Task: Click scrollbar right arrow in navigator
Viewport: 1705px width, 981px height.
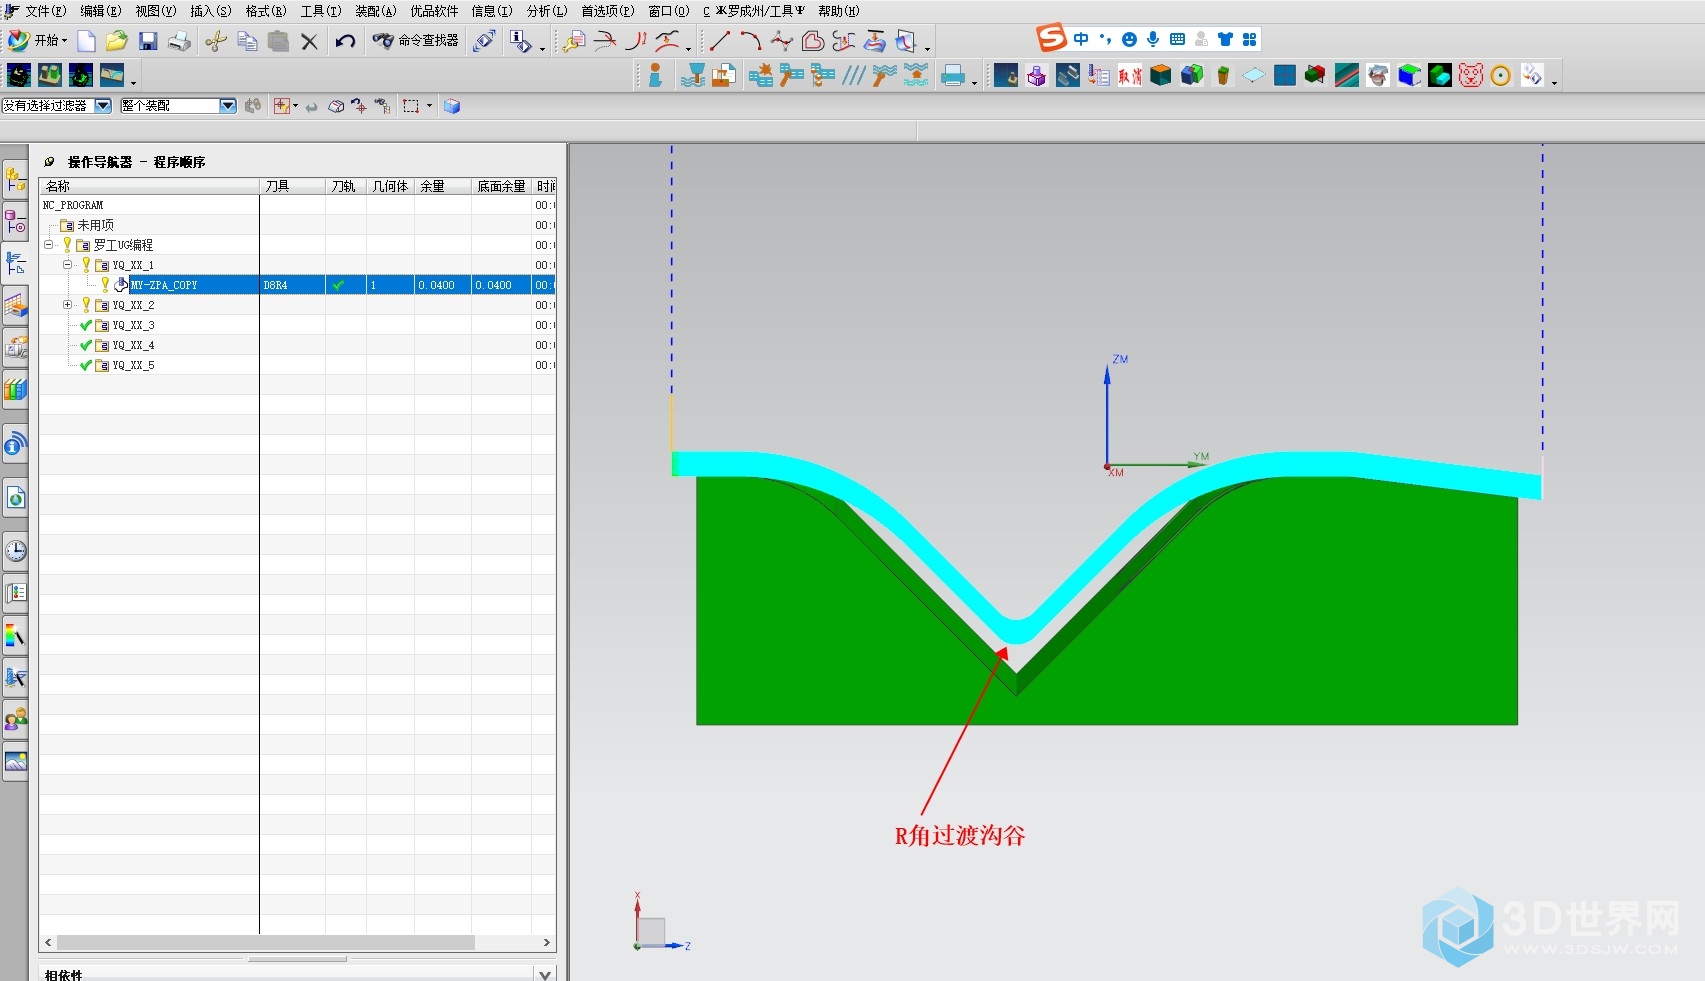Action: pos(546,942)
